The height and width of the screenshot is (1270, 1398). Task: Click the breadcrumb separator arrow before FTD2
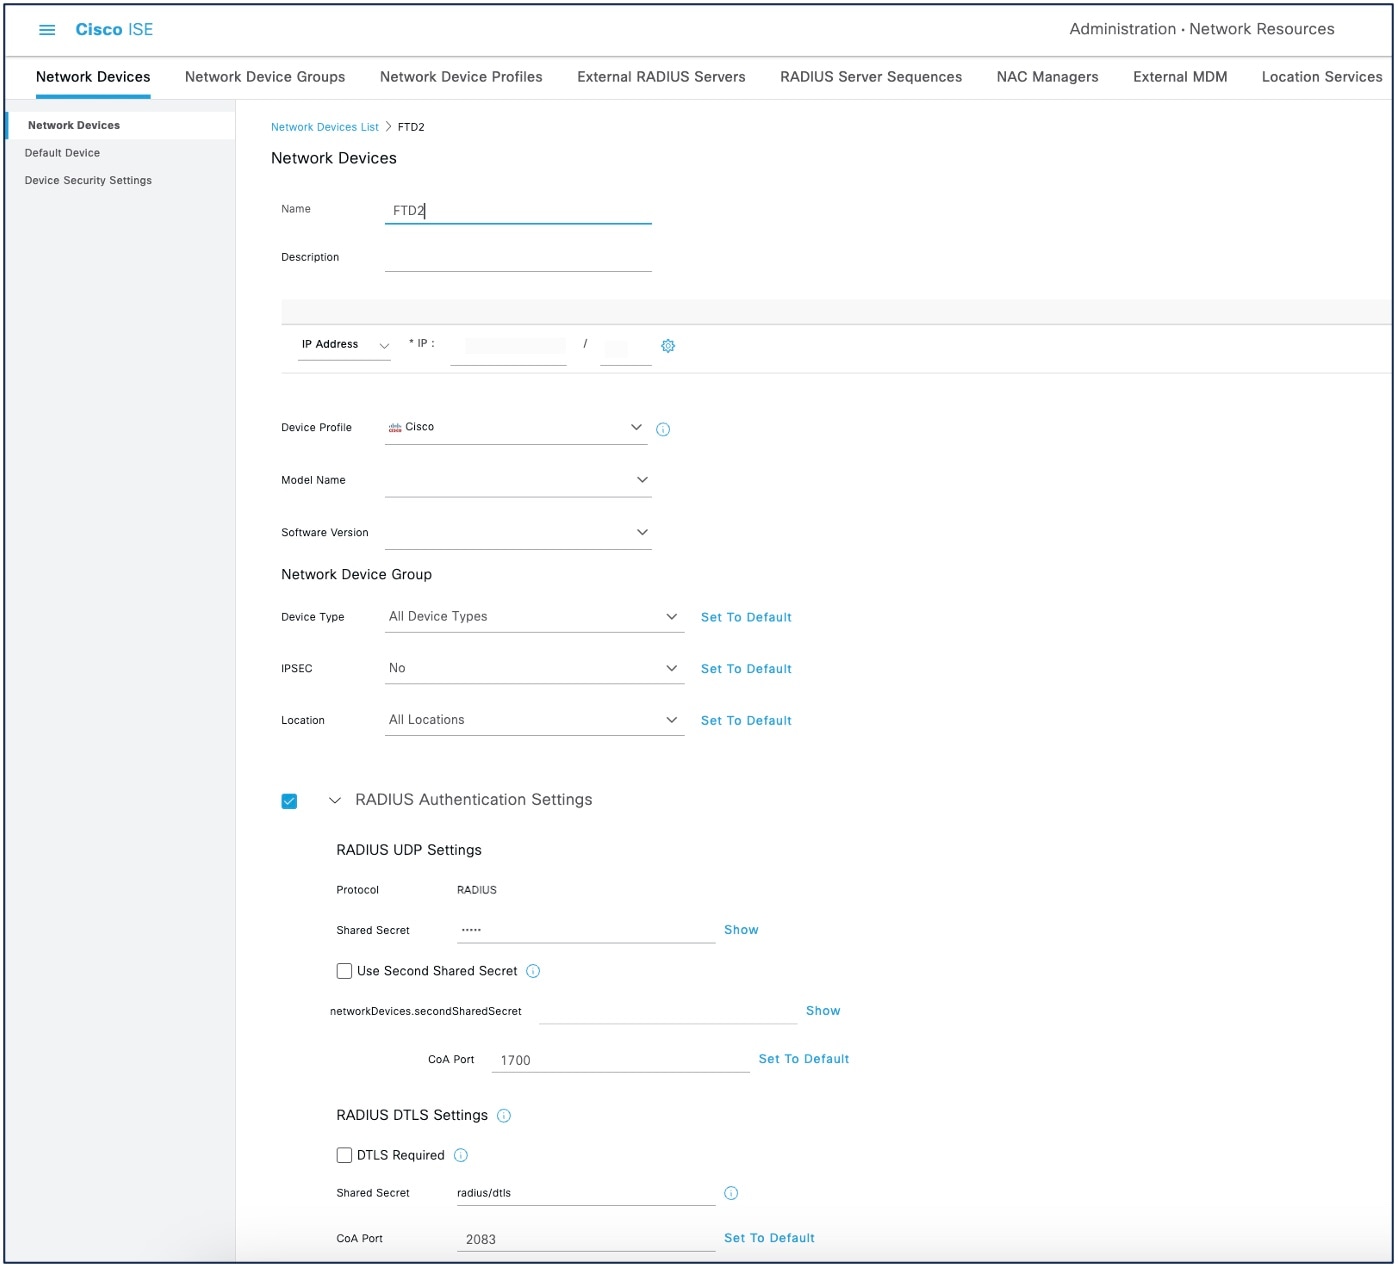388,127
